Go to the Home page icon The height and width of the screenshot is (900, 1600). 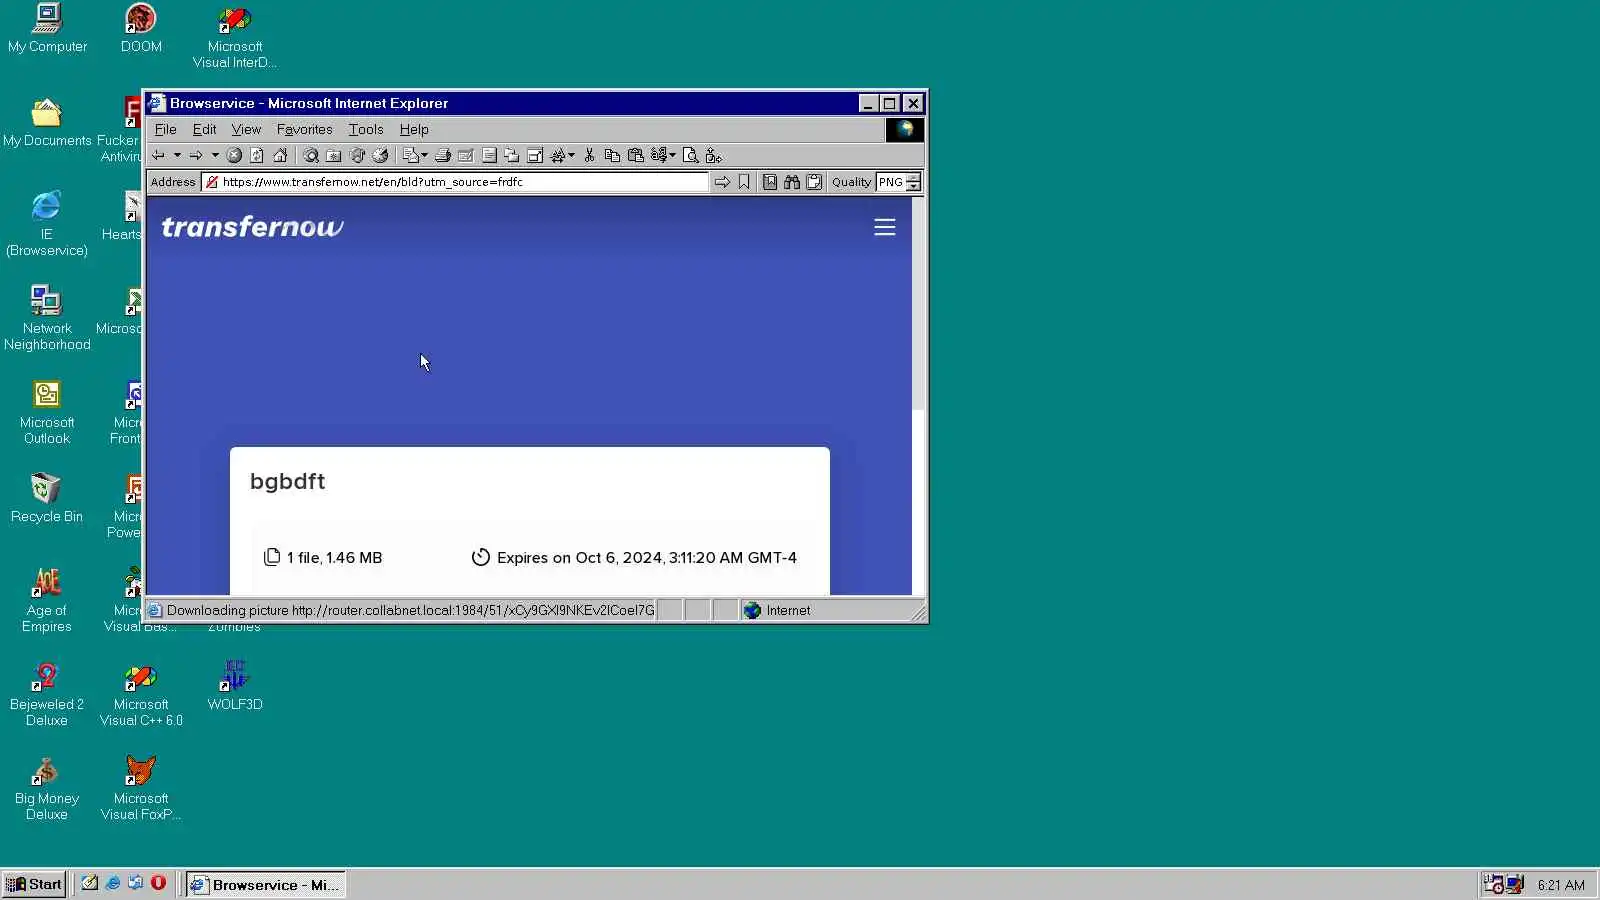(280, 155)
